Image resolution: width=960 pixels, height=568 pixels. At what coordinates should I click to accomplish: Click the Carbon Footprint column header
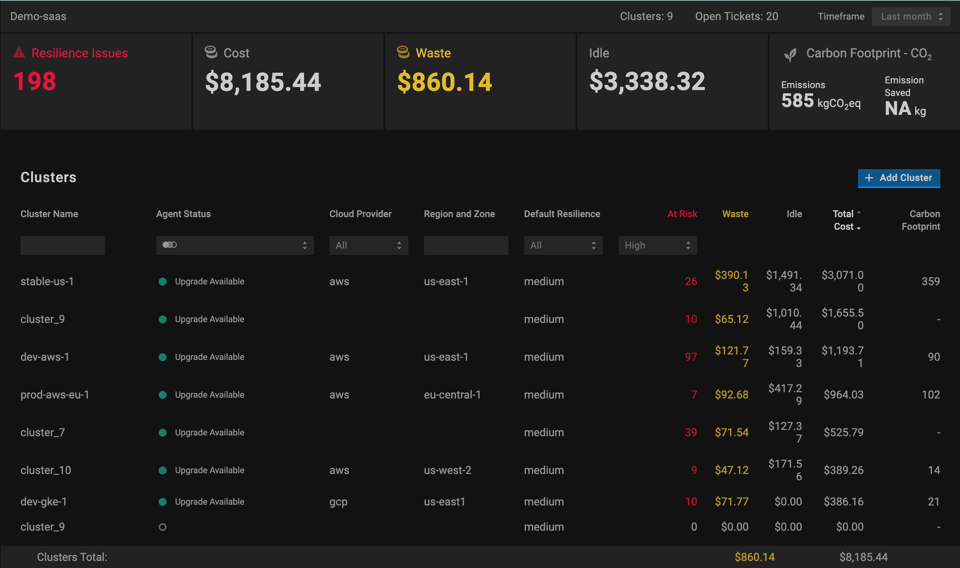point(921,220)
